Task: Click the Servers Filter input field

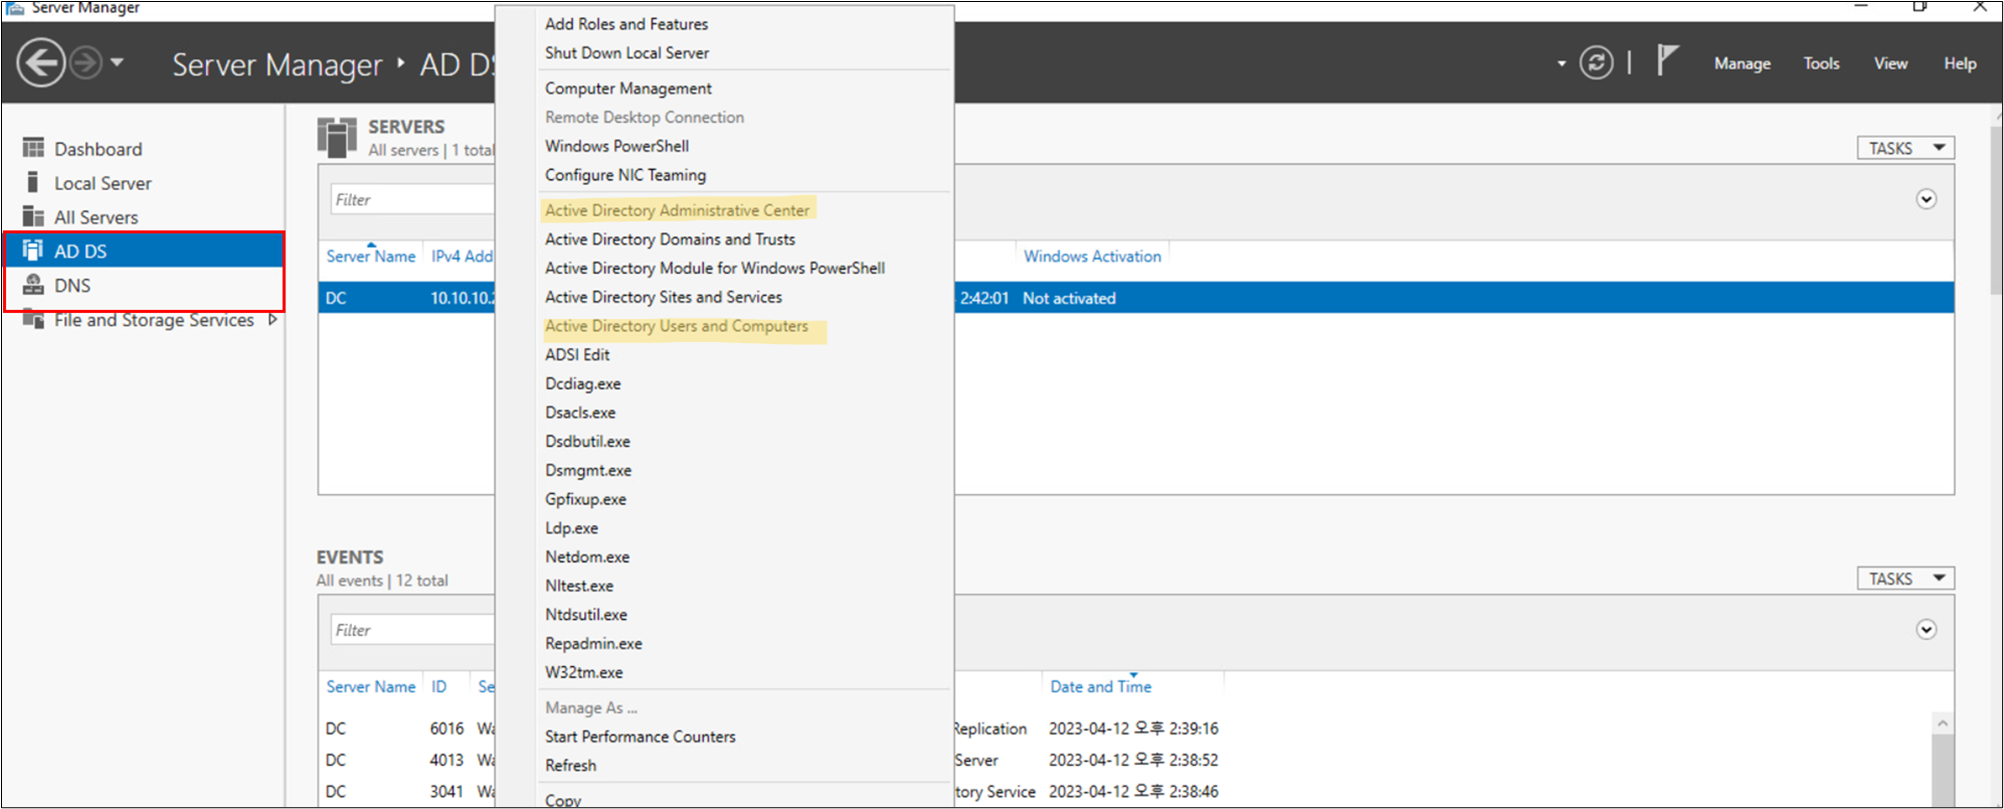Action: (x=413, y=199)
